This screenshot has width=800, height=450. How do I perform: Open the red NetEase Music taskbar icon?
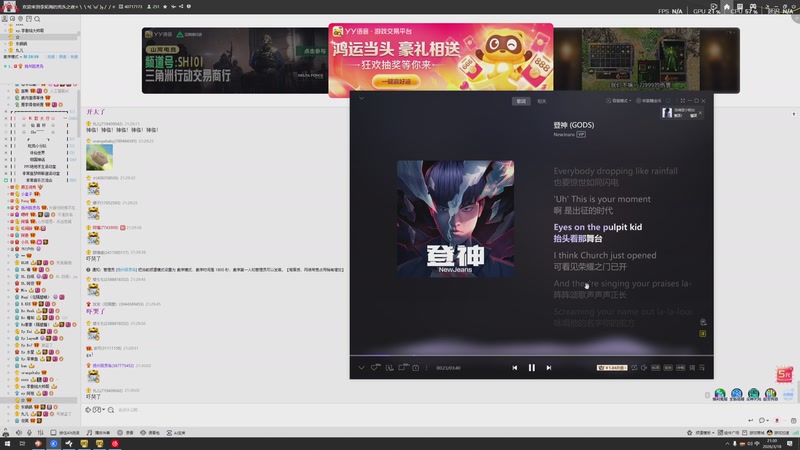115,444
